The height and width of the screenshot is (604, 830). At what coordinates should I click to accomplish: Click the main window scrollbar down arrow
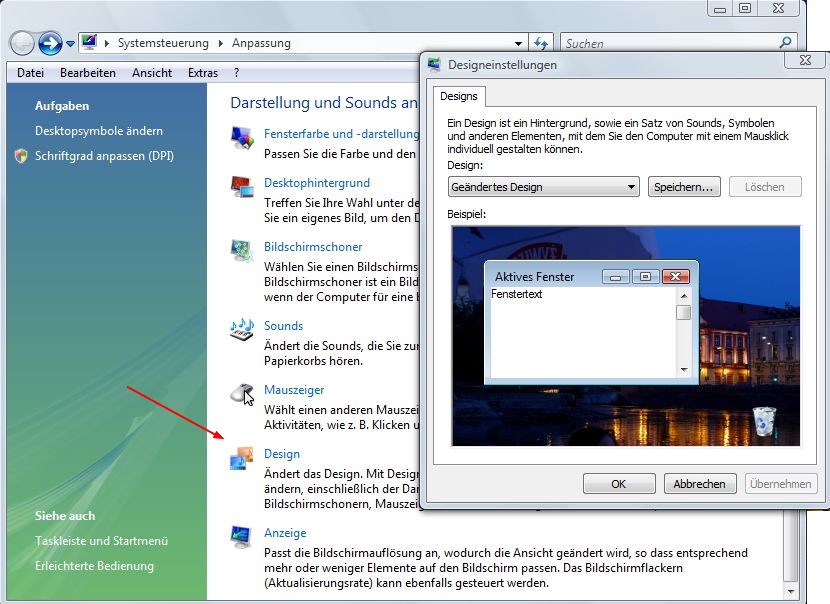tap(790, 591)
